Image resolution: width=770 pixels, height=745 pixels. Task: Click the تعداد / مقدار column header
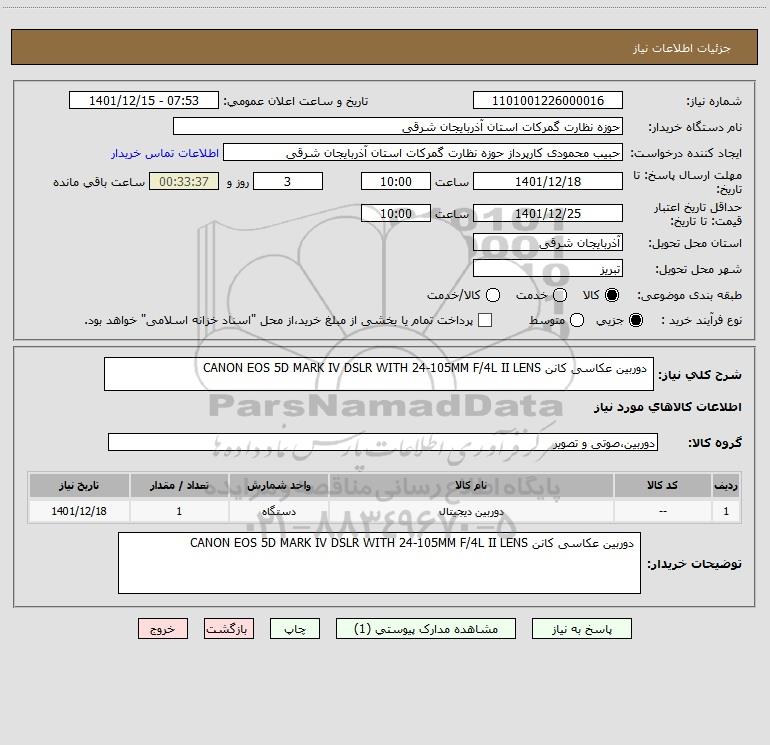tap(179, 485)
